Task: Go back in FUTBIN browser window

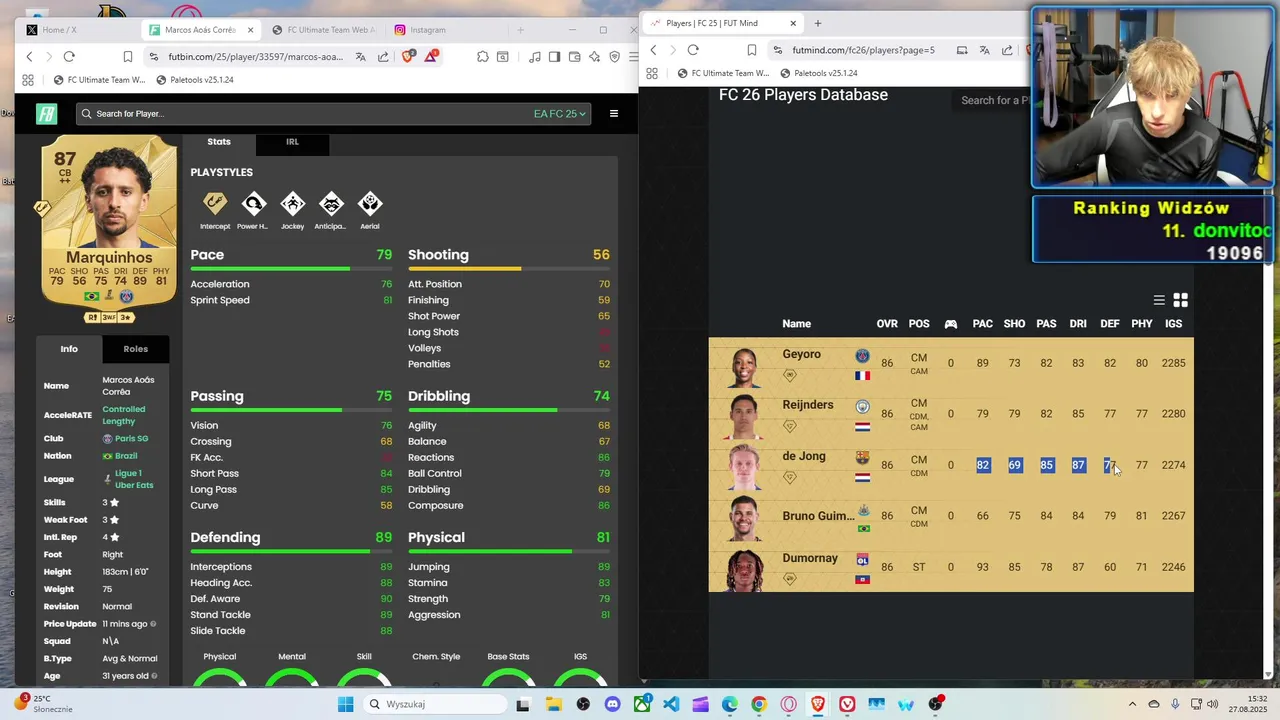Action: pos(29,57)
